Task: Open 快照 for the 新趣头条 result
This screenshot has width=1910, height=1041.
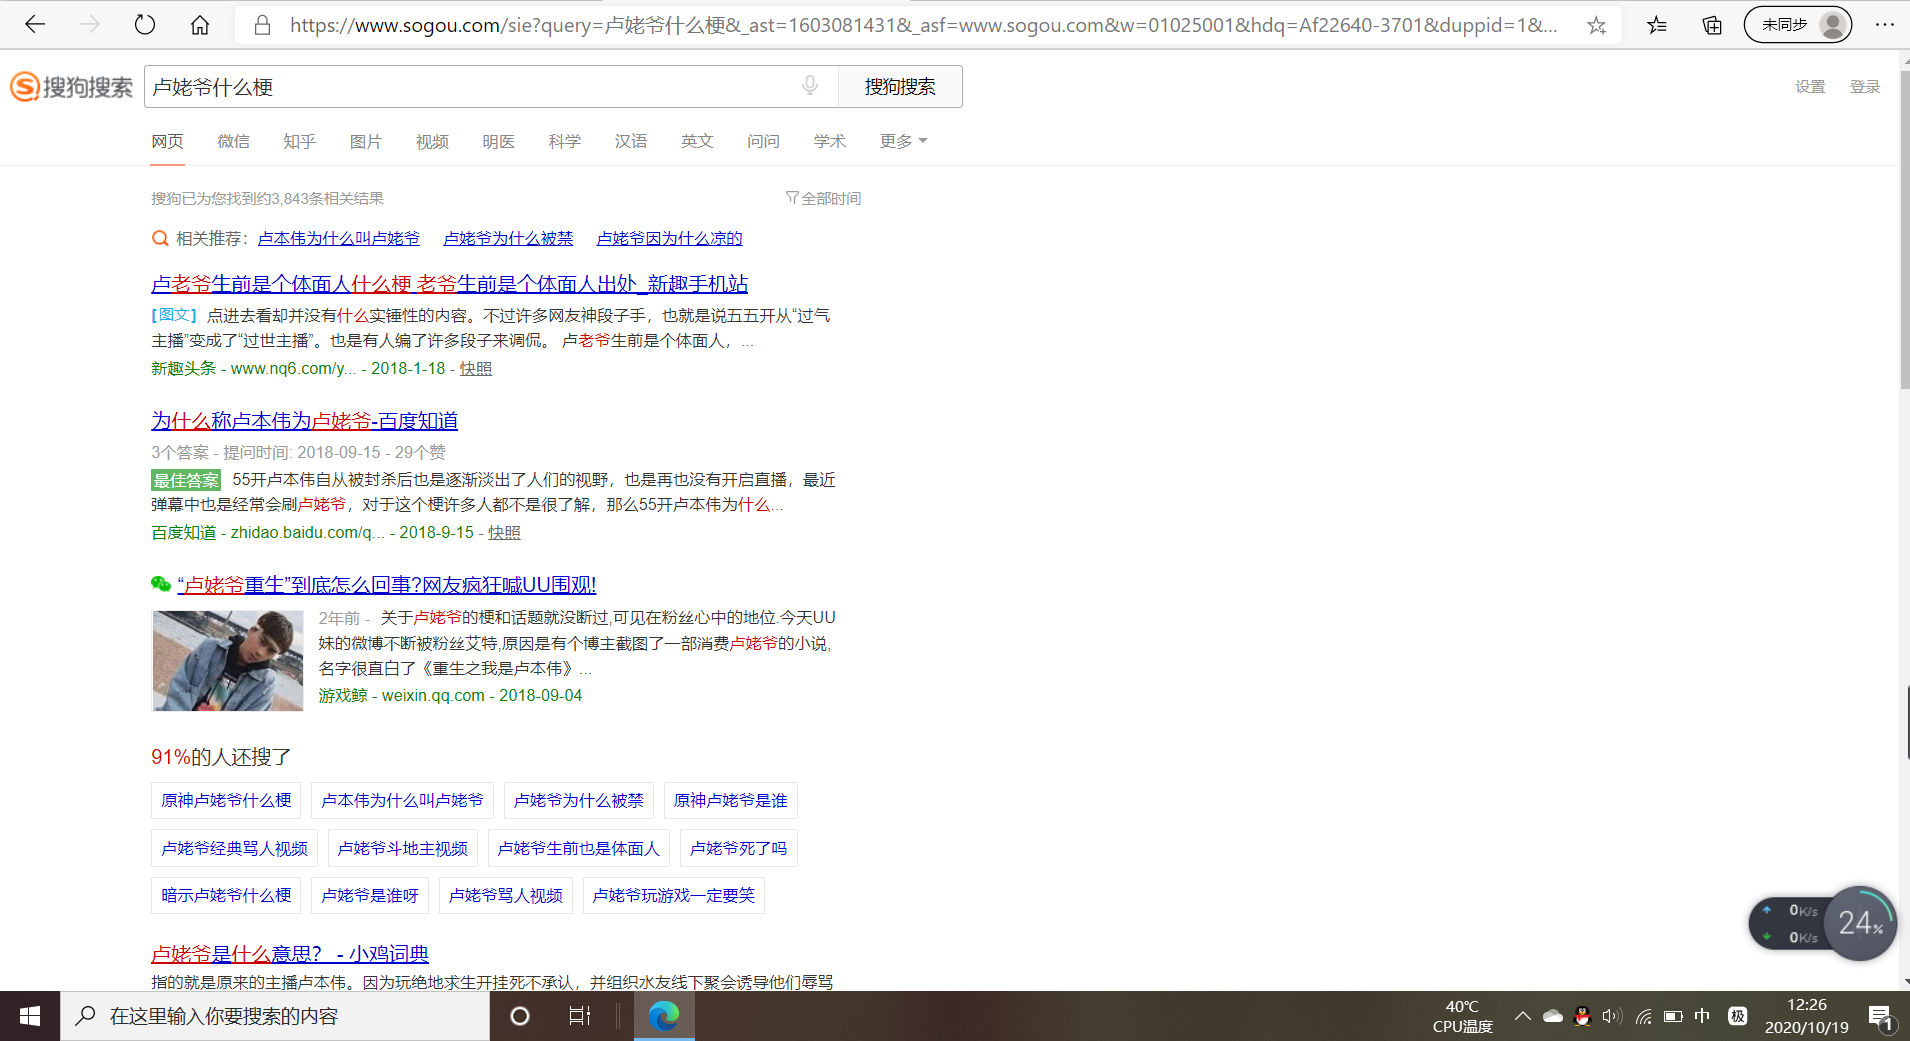Action: (x=475, y=368)
